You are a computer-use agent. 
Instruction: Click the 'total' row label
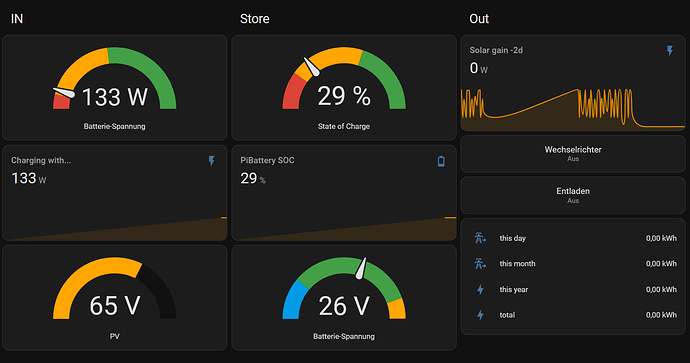click(507, 315)
